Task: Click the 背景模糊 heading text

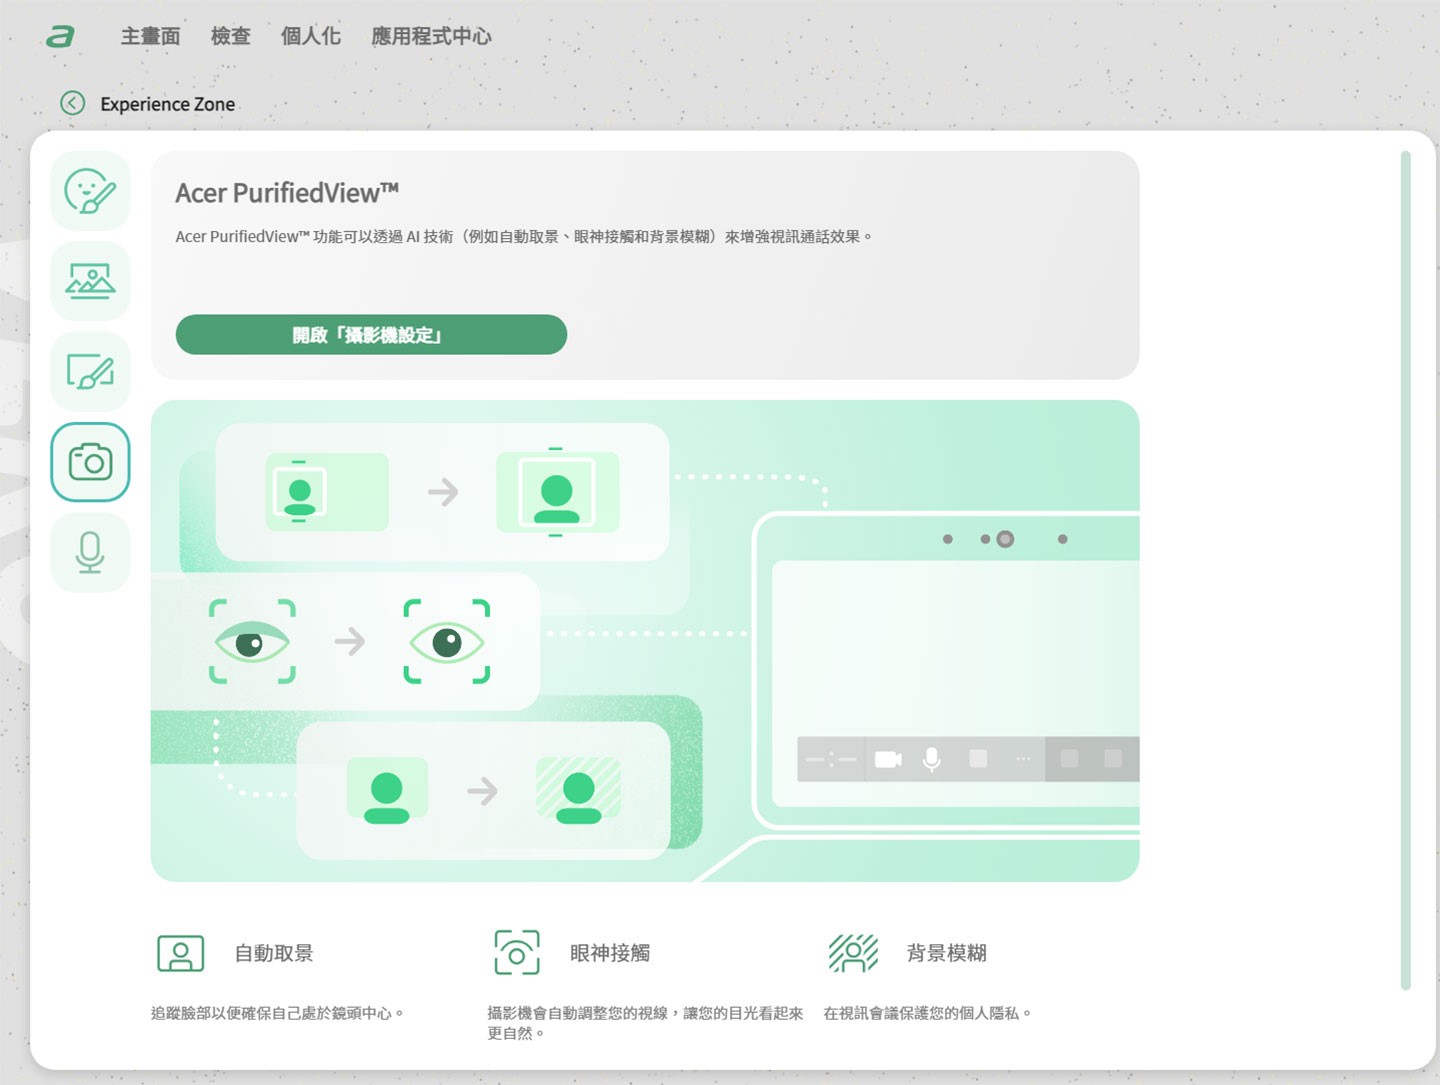Action: [946, 953]
